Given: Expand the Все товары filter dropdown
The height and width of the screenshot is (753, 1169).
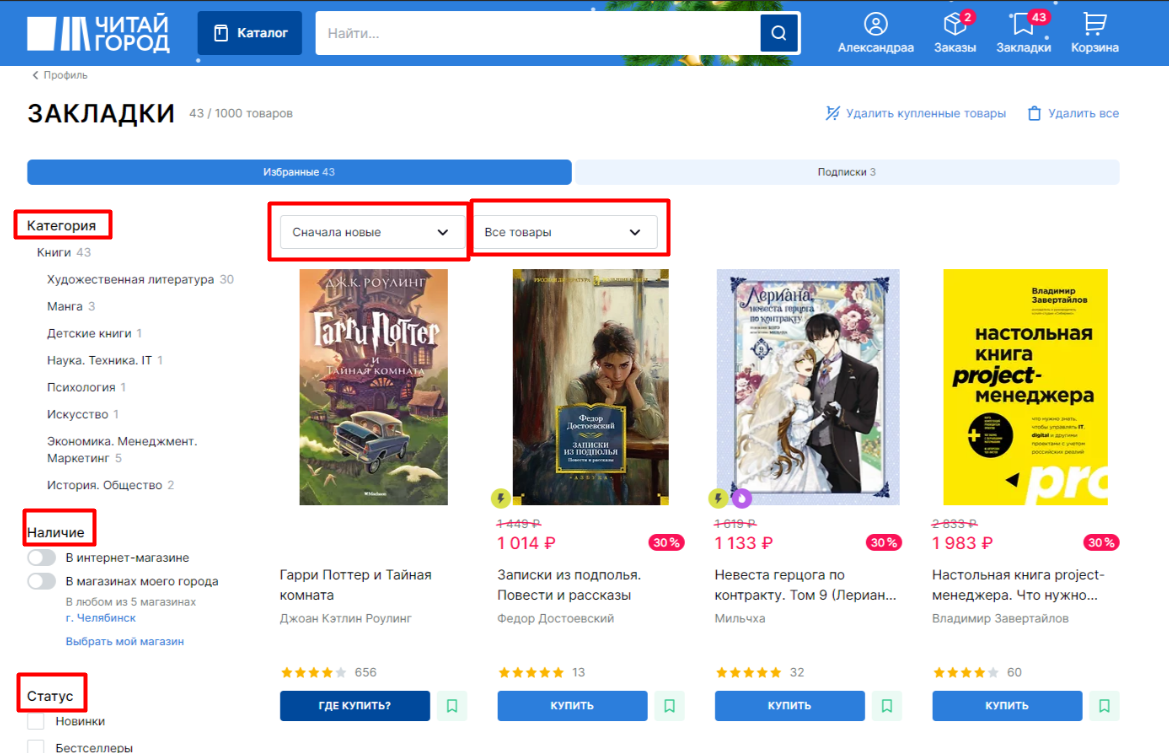Looking at the screenshot, I should tap(563, 232).
